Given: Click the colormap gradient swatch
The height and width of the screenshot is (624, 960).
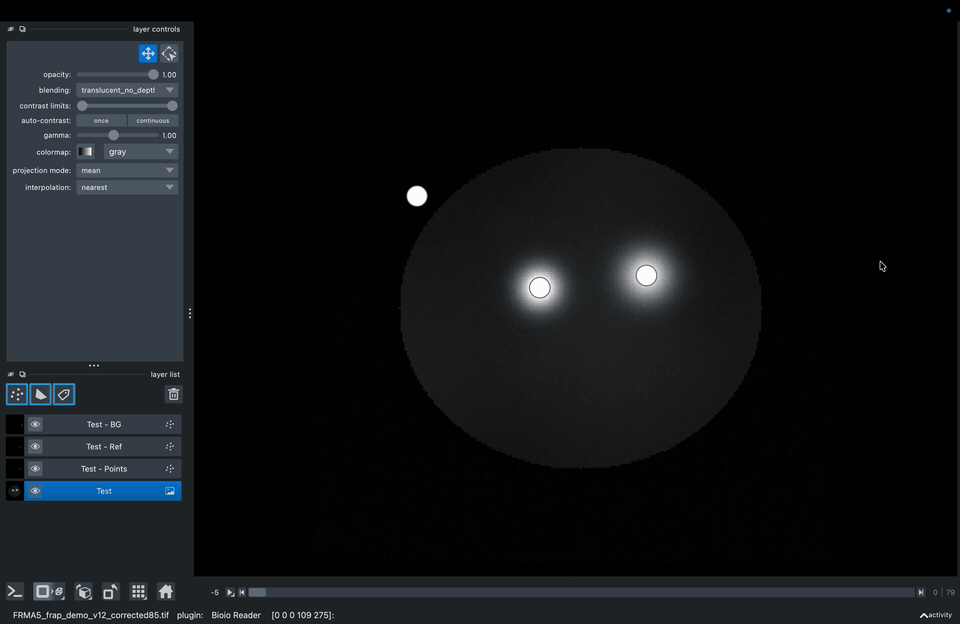Looking at the screenshot, I should click(x=86, y=152).
